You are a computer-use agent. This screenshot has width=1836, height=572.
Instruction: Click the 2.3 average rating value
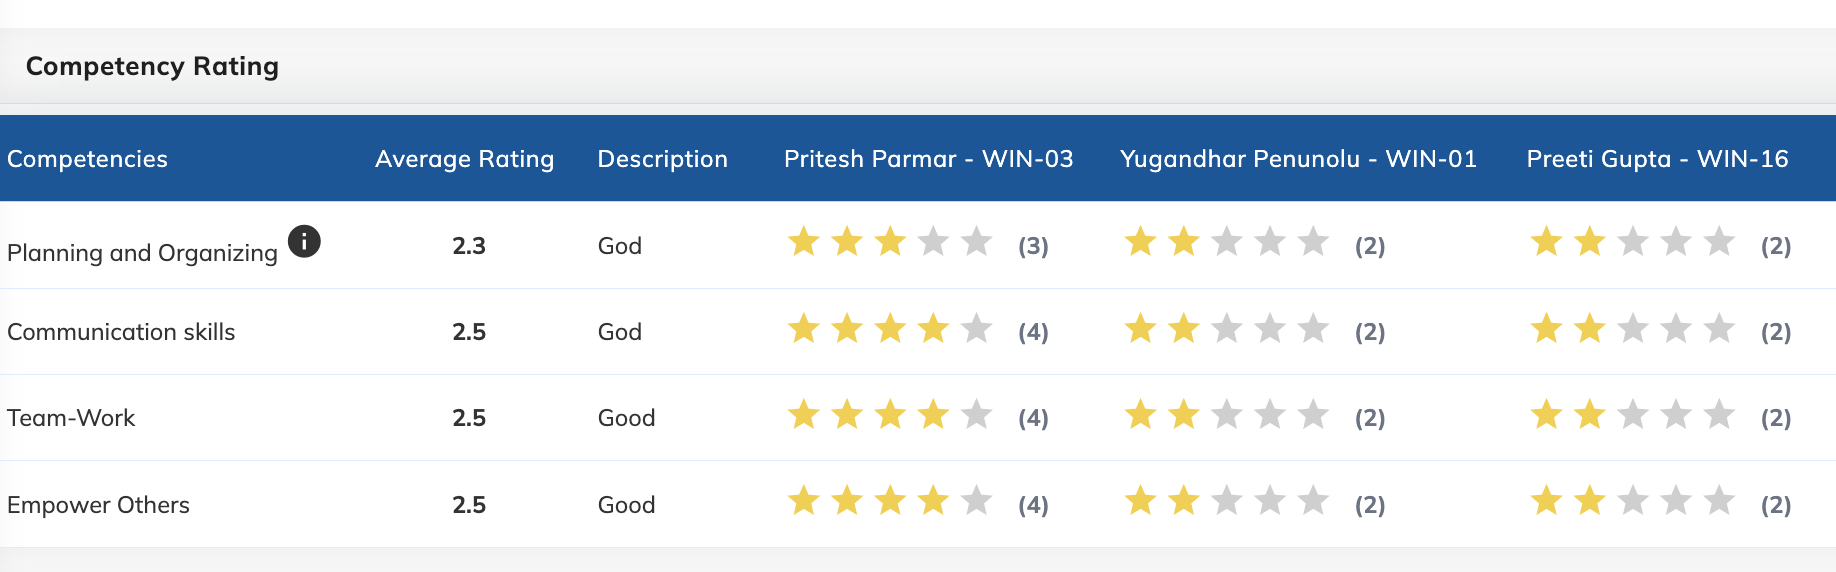pos(469,246)
